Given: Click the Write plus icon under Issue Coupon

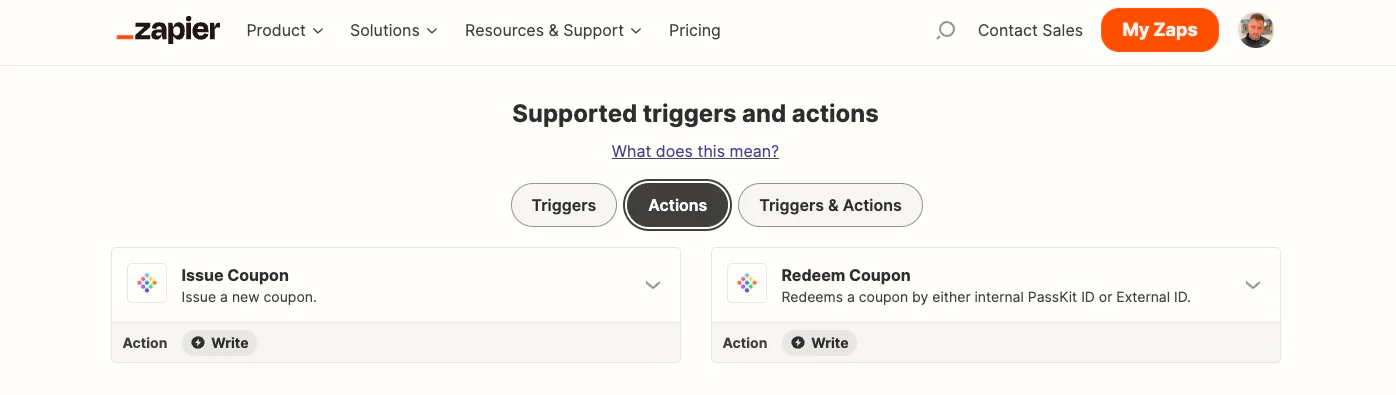Looking at the screenshot, I should pyautogui.click(x=198, y=343).
